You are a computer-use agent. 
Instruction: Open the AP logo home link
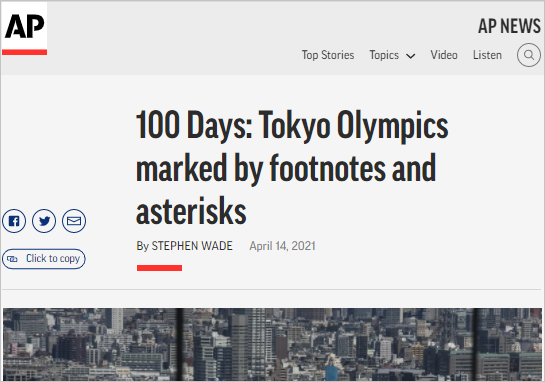24,29
